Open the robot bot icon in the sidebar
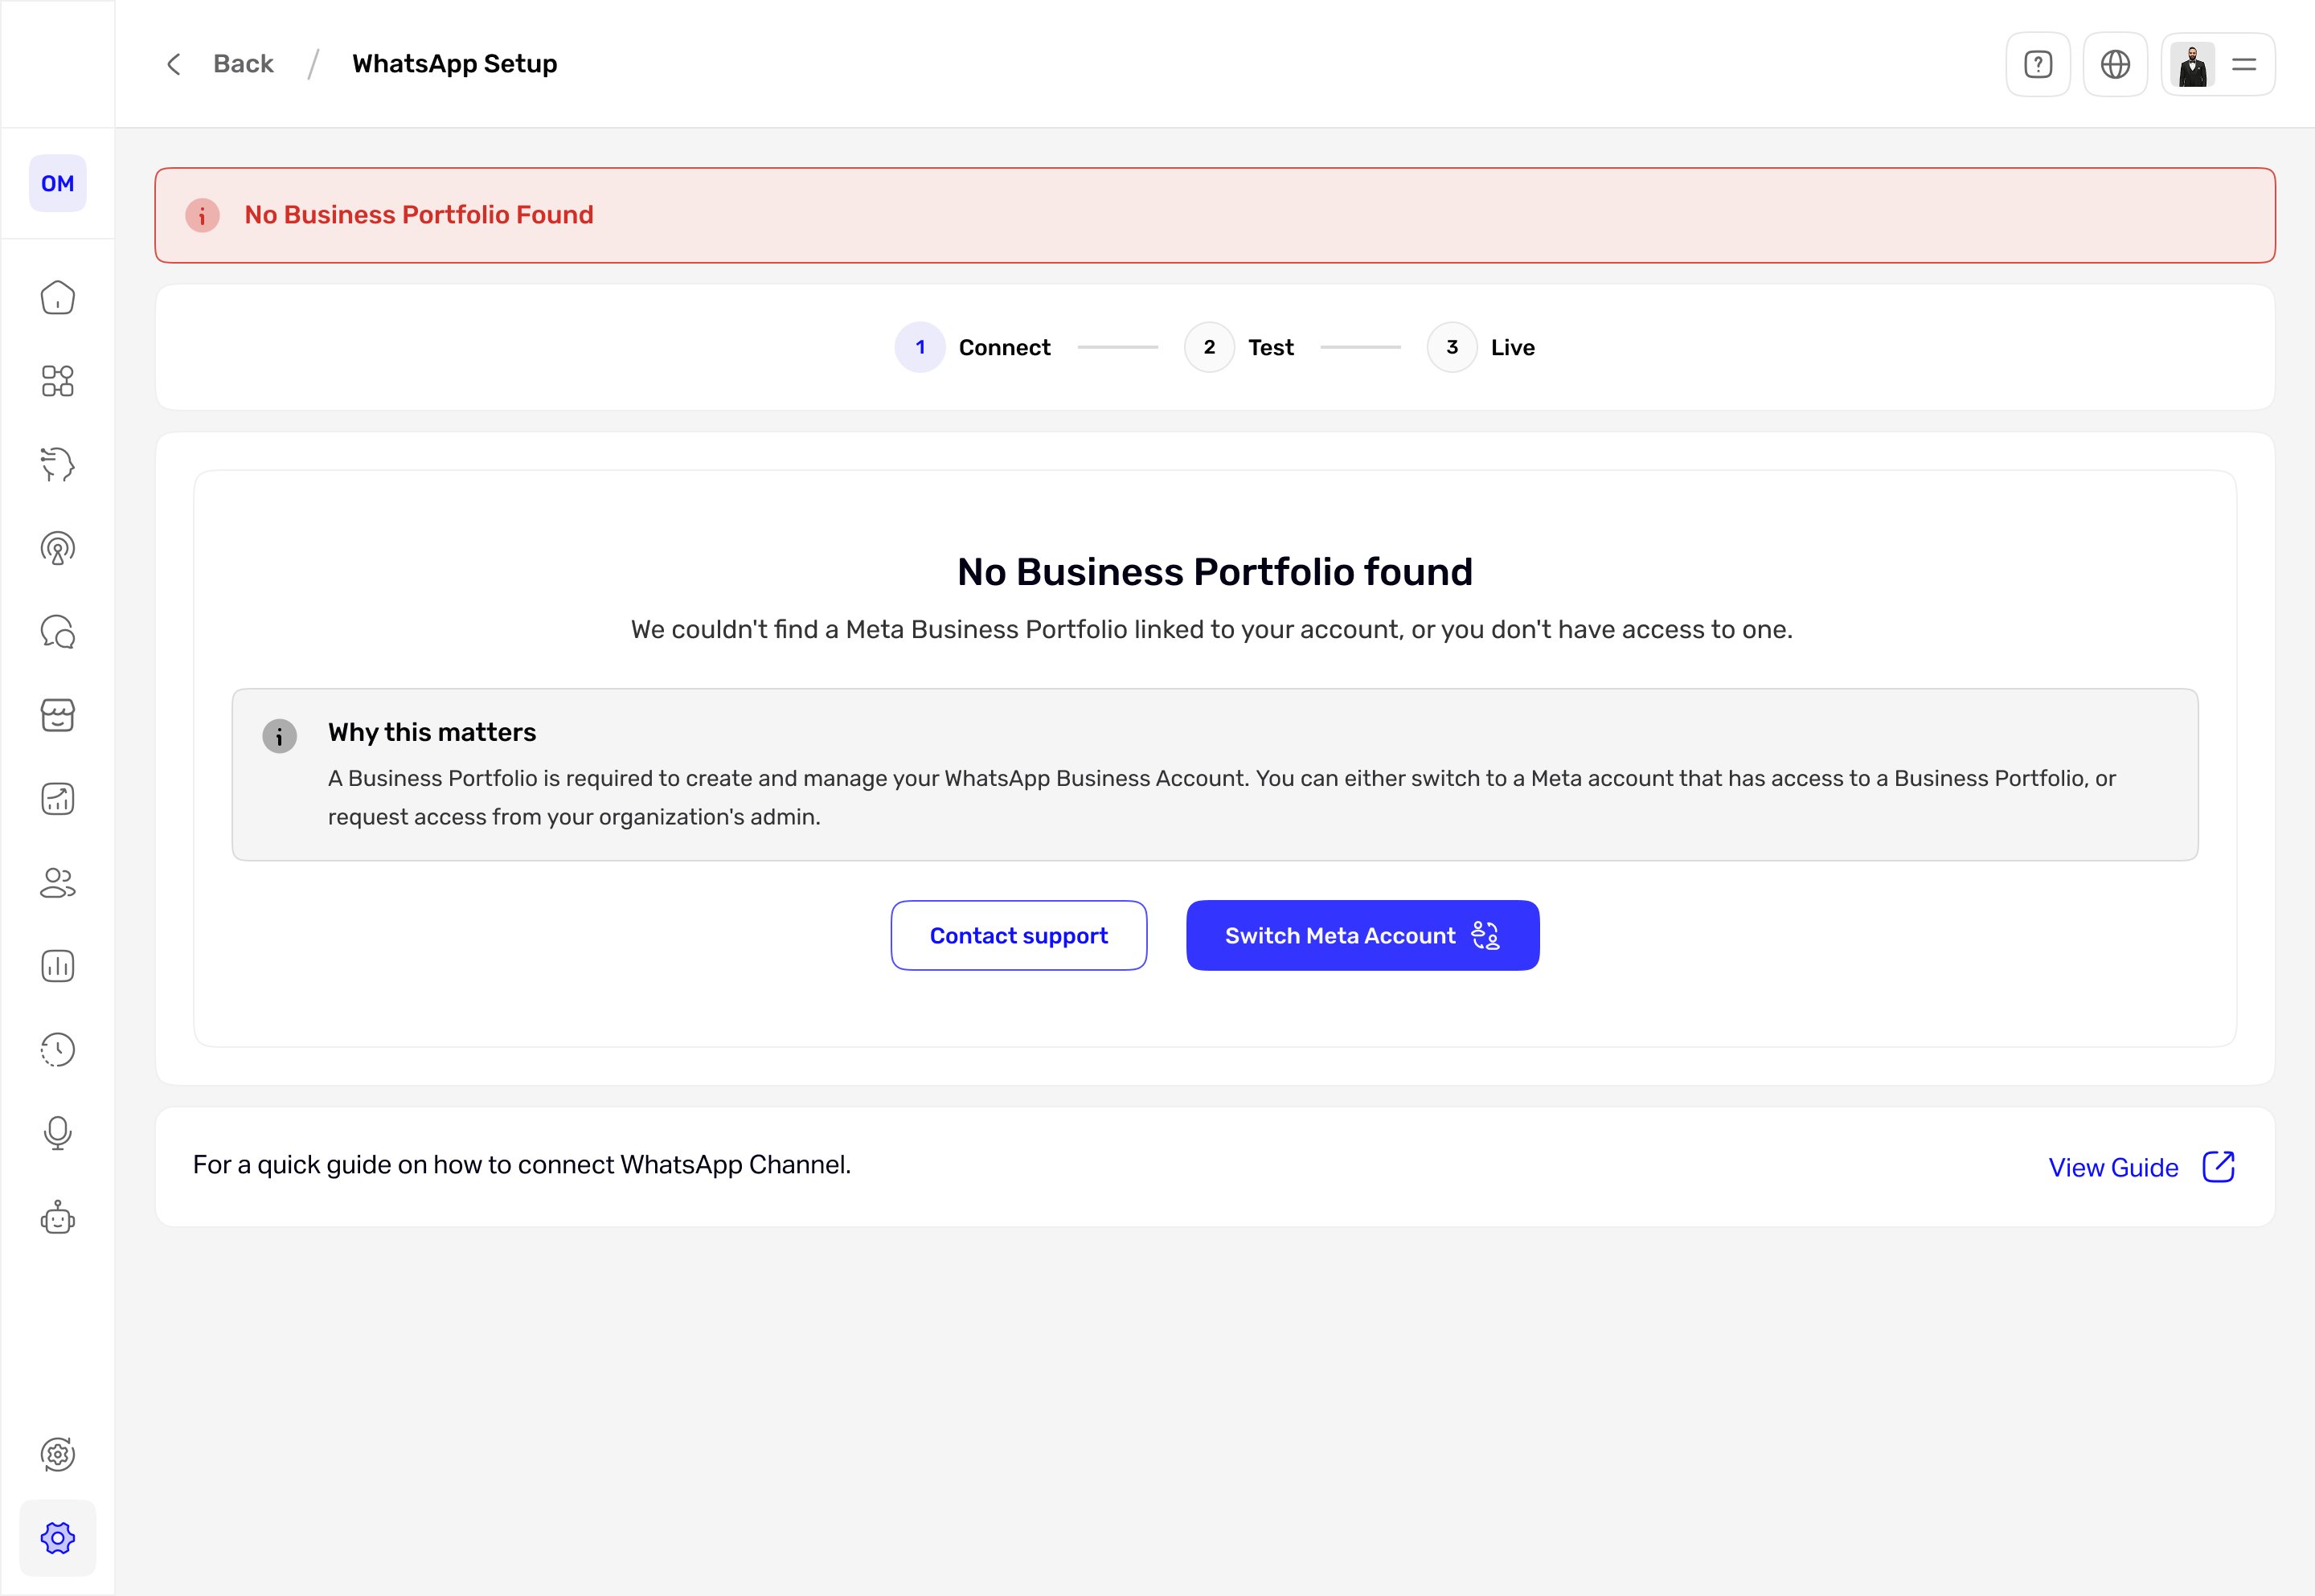 [x=57, y=1217]
